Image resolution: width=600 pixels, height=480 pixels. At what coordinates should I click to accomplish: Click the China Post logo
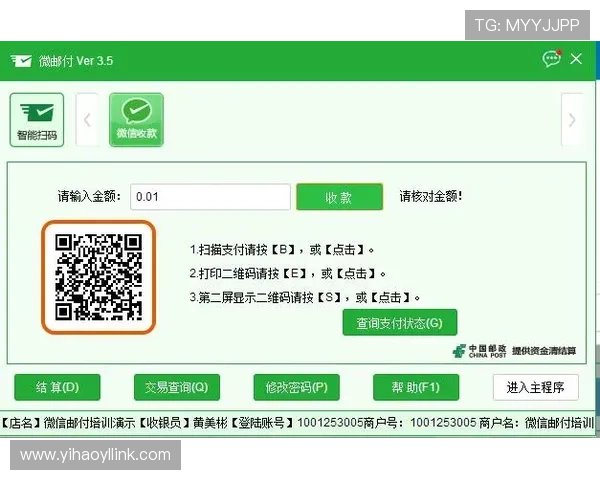pyautogui.click(x=479, y=351)
